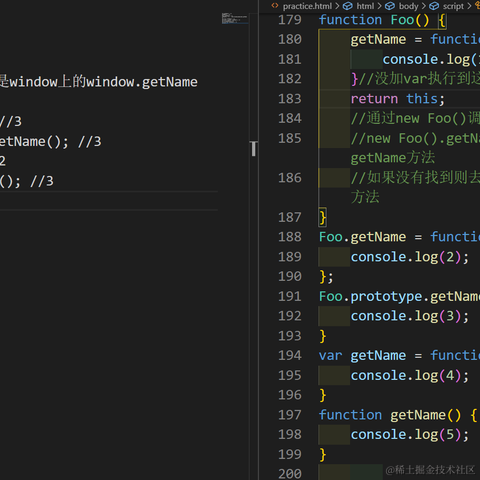Screen dimensions: 480x480
Task: Click the html element symbol icon in breadcrumb
Action: click(x=348, y=6)
